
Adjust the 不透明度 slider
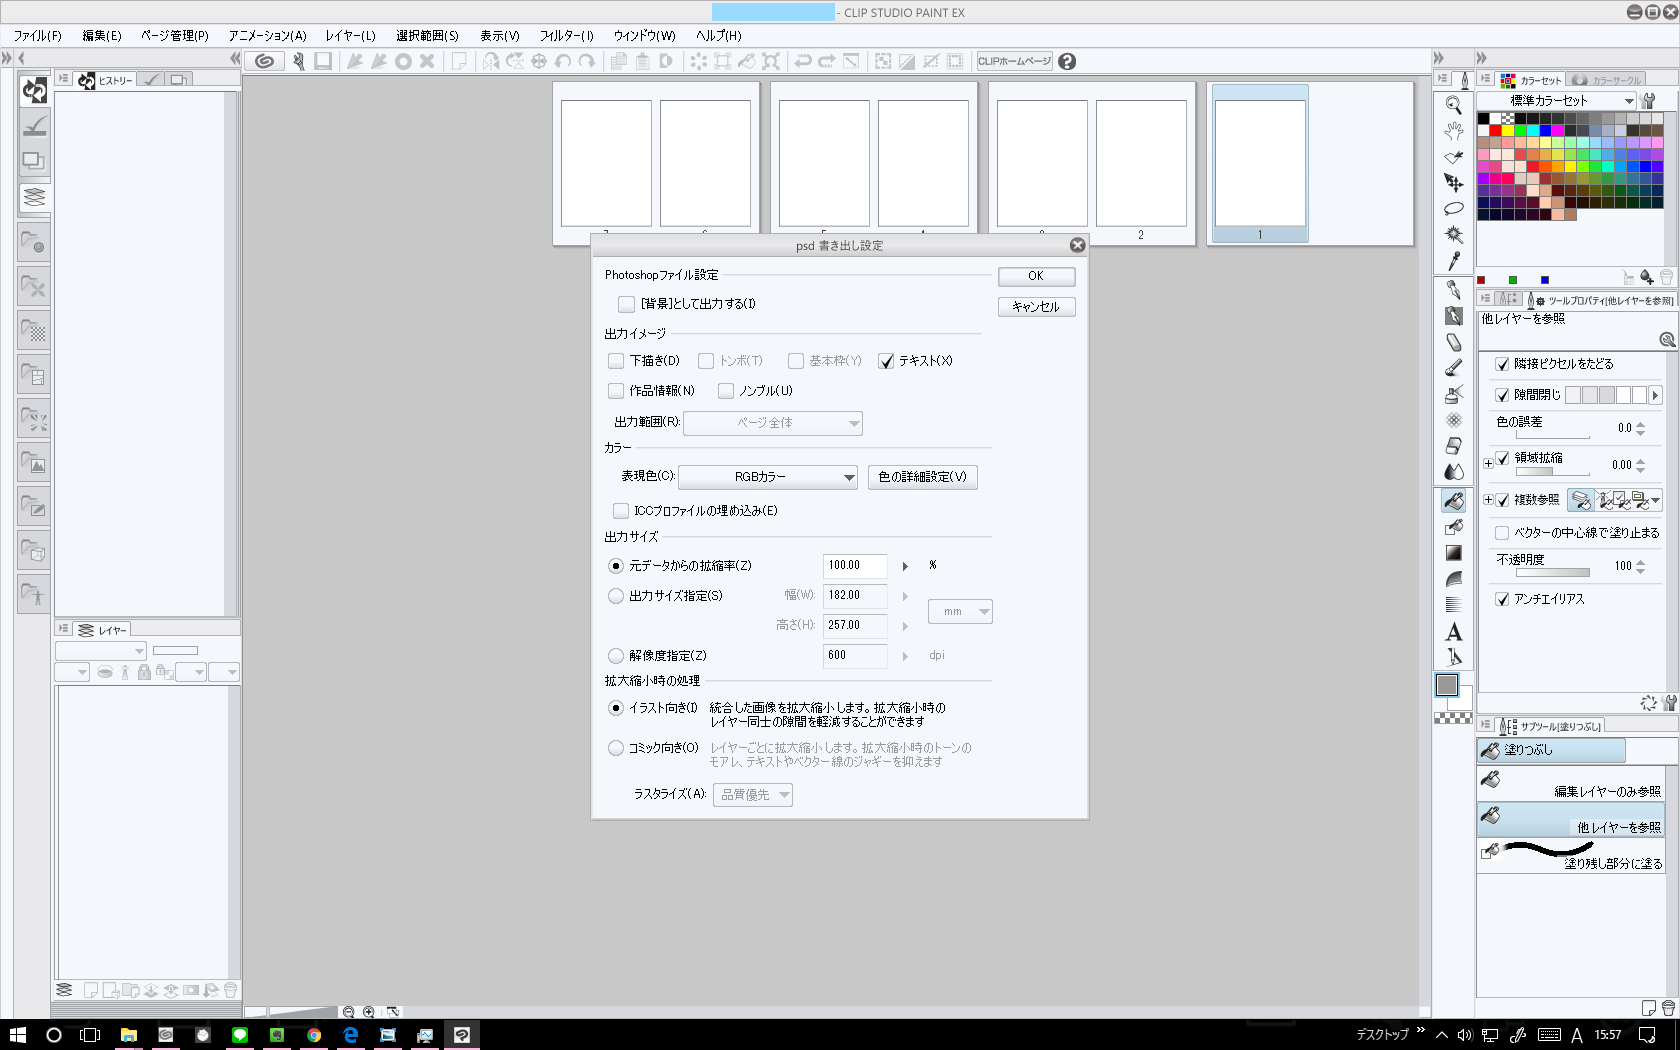1552,573
